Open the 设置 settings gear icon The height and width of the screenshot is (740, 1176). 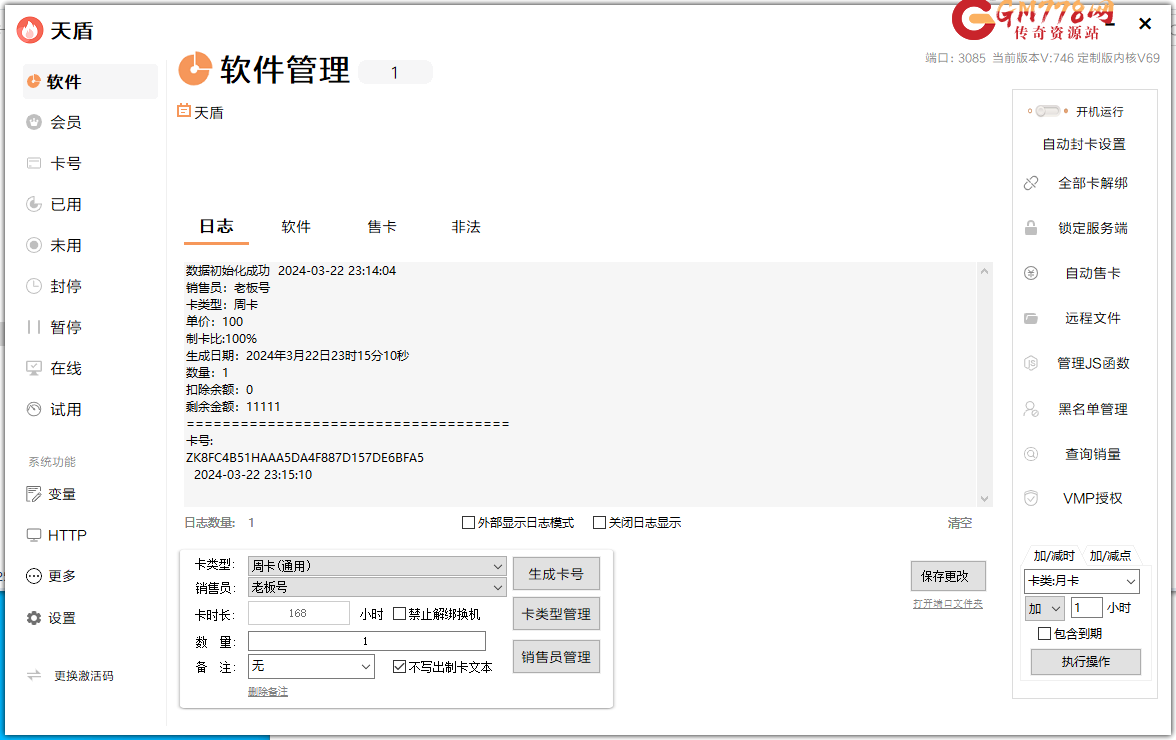(x=34, y=618)
